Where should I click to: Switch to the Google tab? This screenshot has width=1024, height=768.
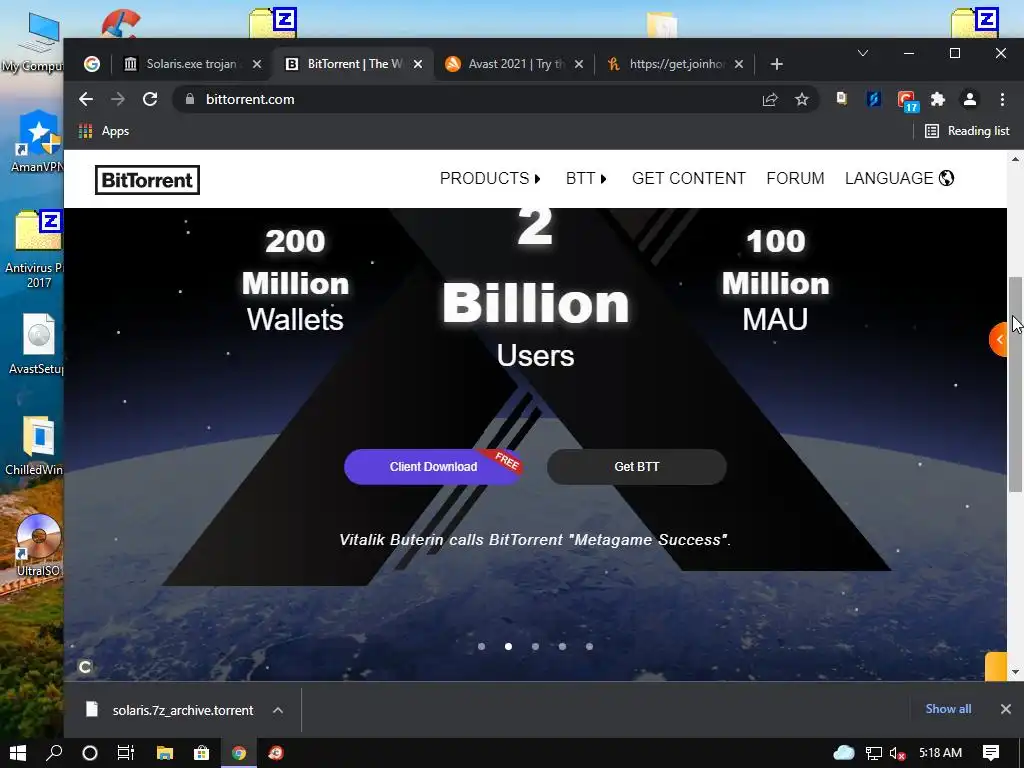(92, 64)
